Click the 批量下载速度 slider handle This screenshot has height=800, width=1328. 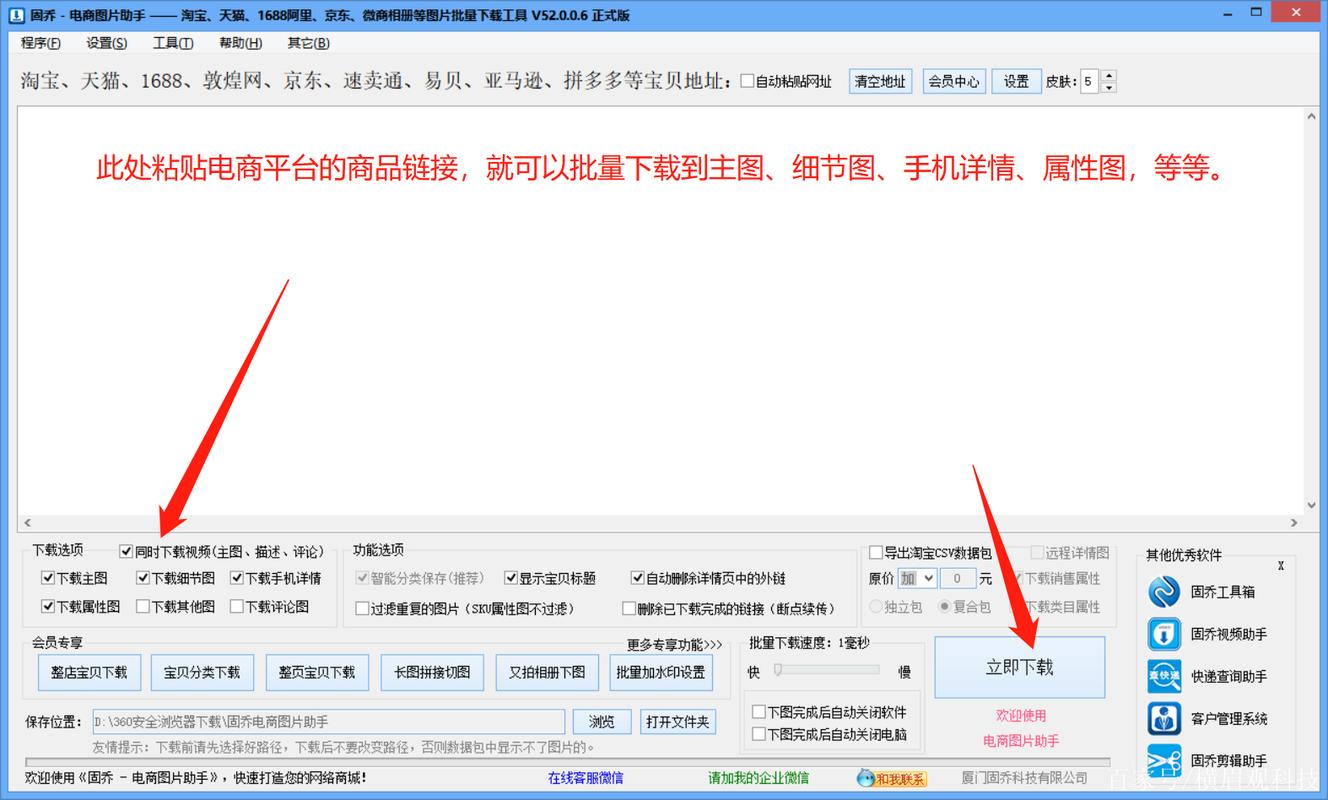pos(777,670)
